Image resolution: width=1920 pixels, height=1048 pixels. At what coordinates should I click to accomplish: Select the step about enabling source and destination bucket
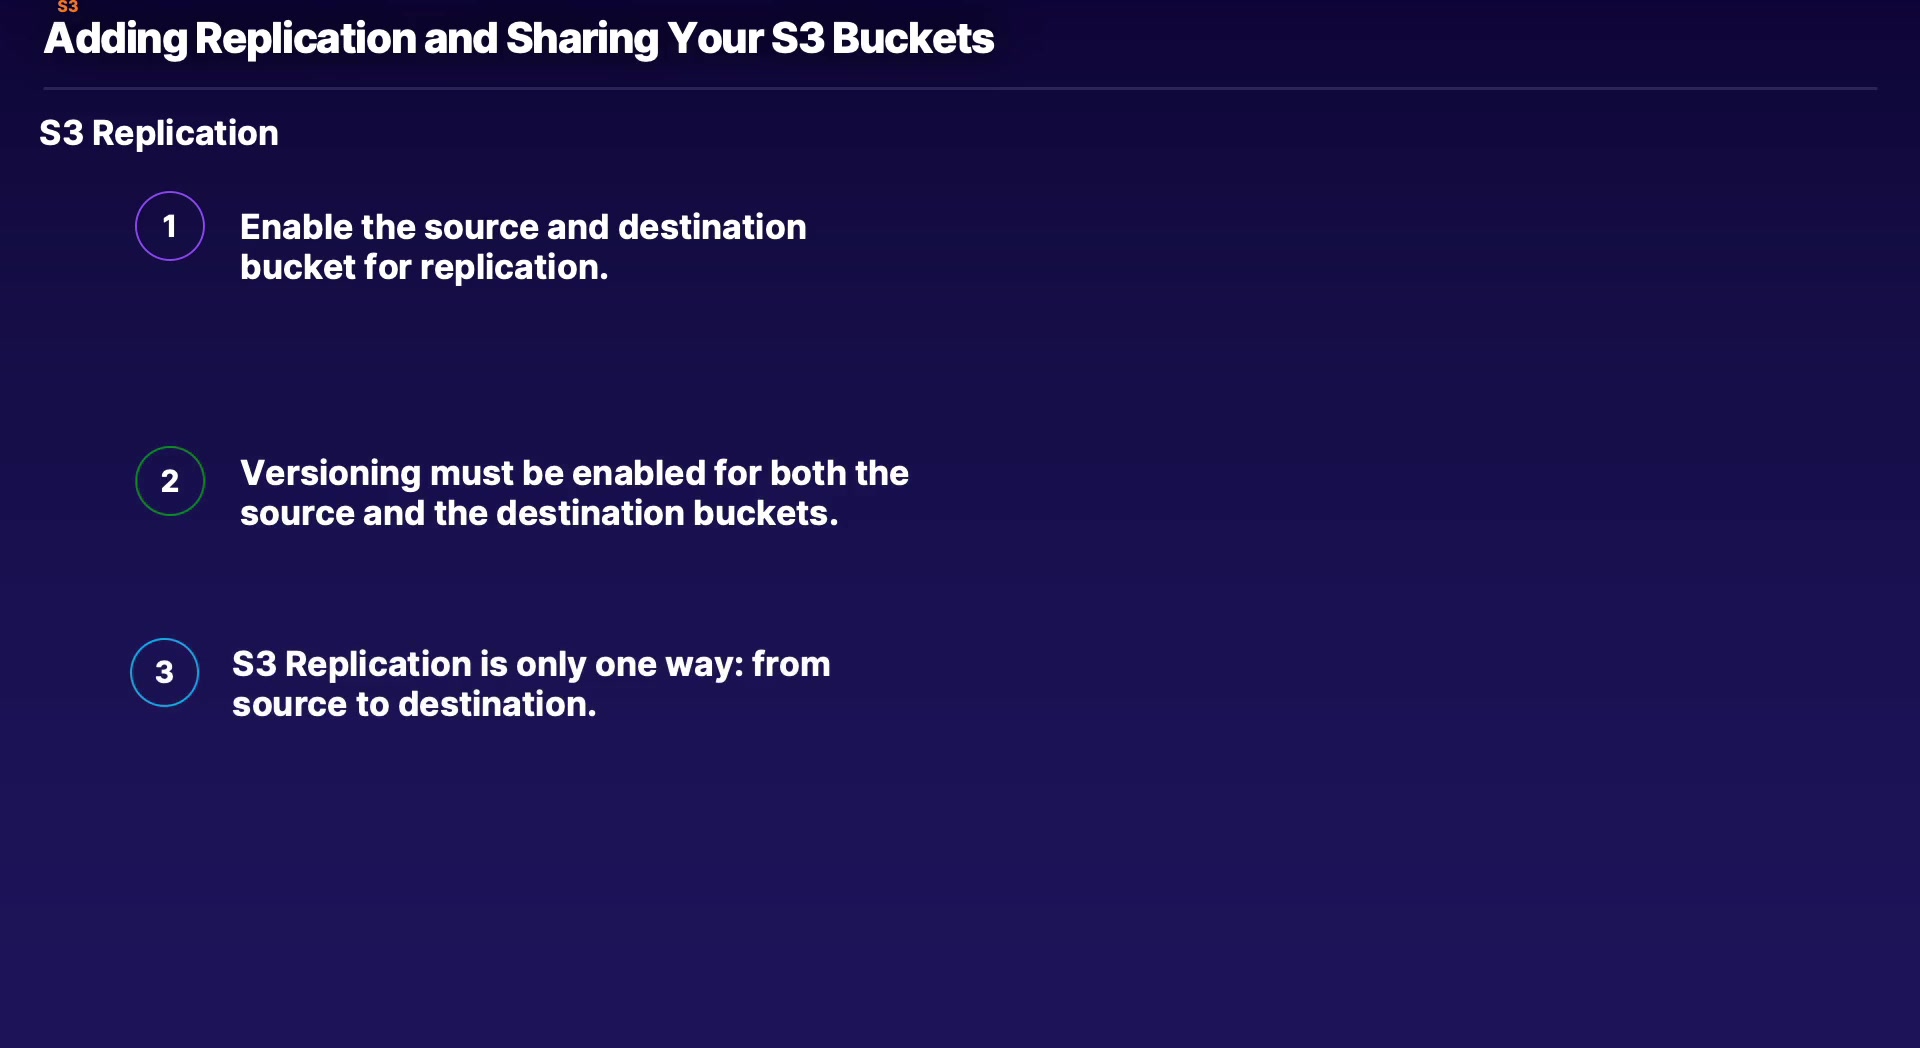click(x=523, y=247)
